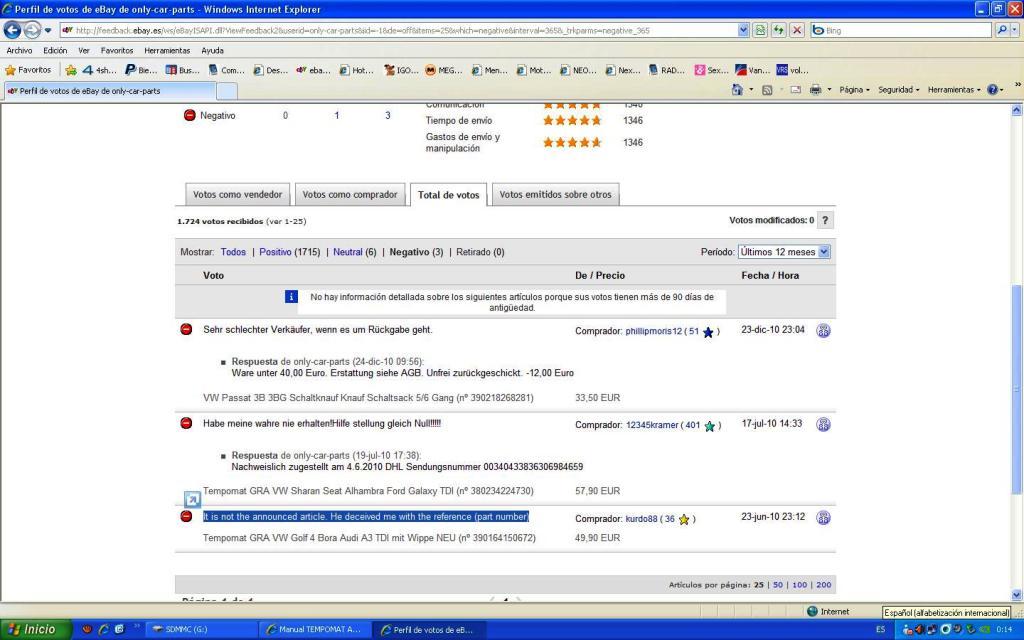Image resolution: width=1024 pixels, height=640 pixels.
Task: Click the Home page icon
Action: 737,89
